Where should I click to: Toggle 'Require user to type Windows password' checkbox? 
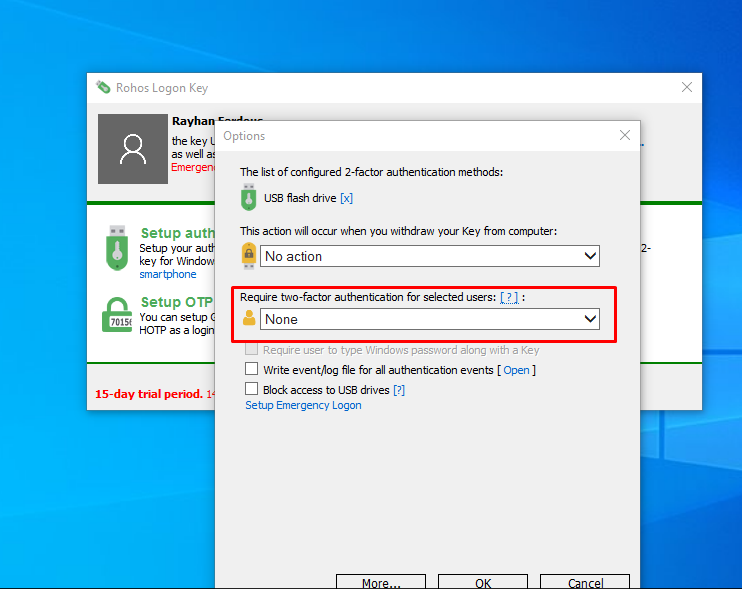tap(251, 349)
